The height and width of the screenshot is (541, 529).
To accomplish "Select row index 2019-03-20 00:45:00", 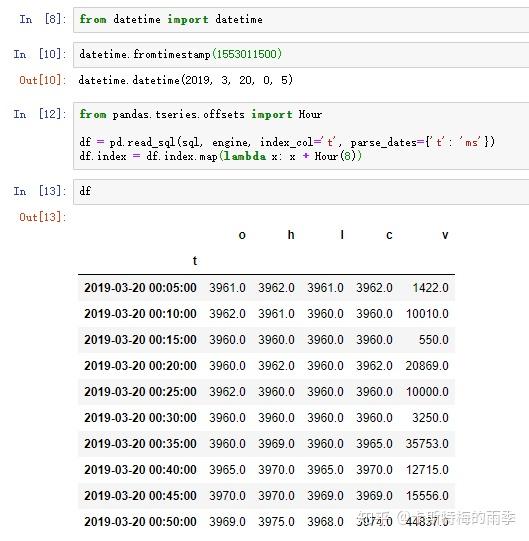I will 140,496.
